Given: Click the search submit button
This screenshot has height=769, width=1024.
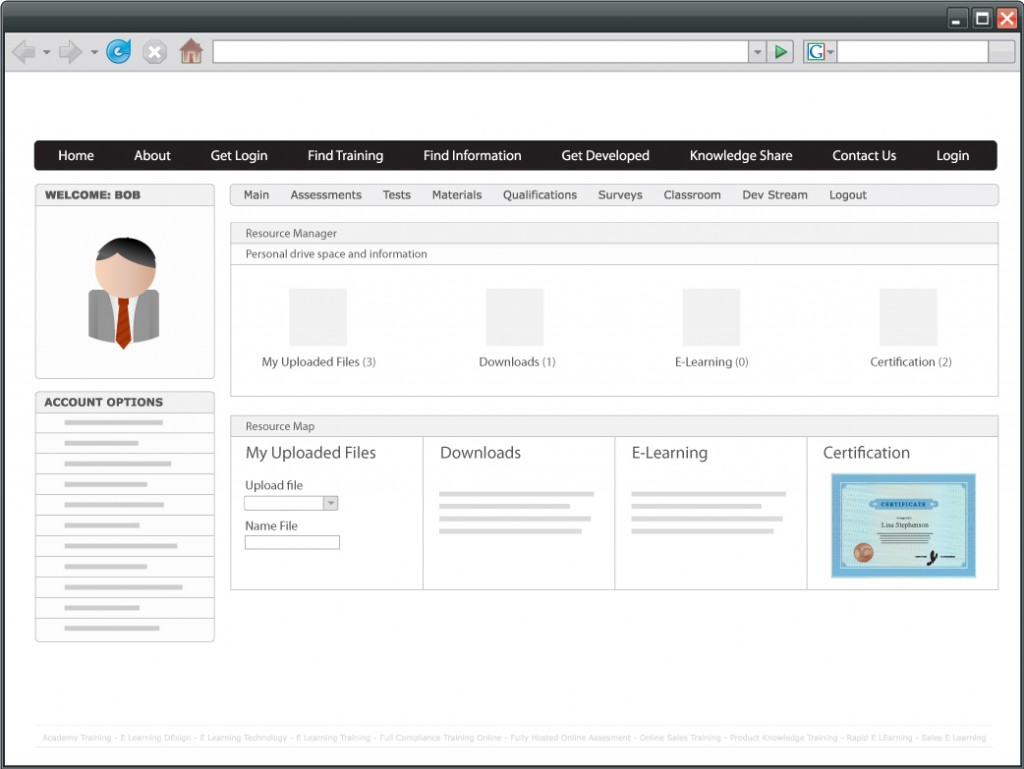Looking at the screenshot, I should pos(1001,52).
